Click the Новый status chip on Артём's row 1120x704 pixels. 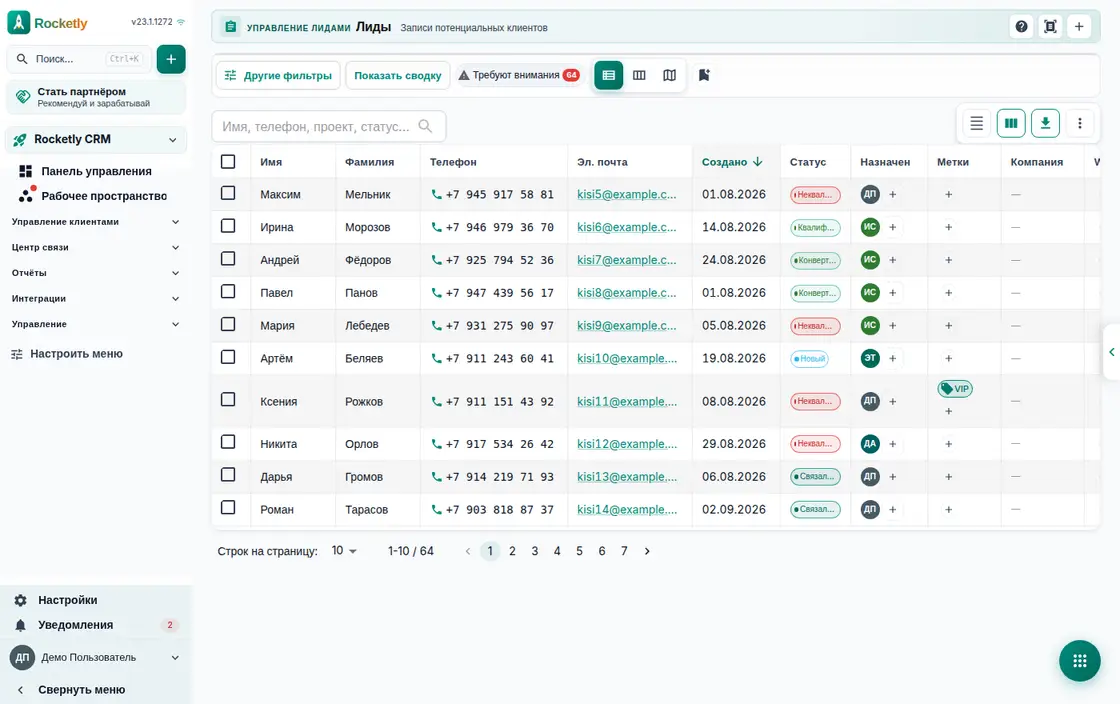point(809,358)
